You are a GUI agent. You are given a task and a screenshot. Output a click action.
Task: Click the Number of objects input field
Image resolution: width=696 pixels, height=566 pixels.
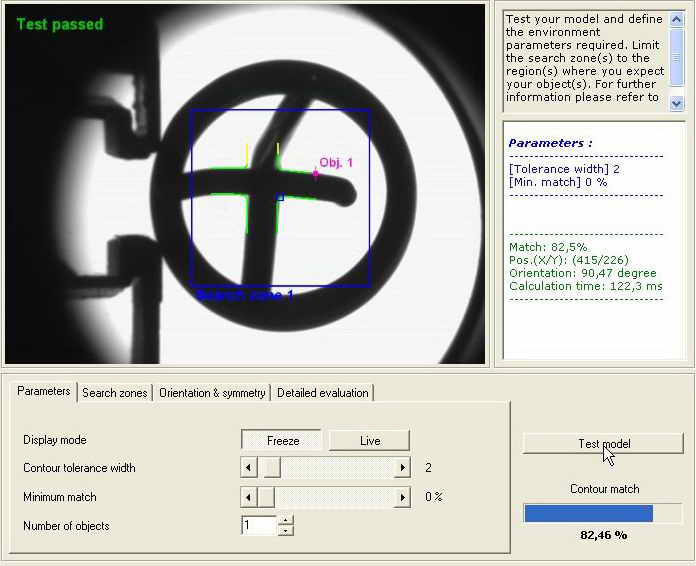(x=258, y=526)
